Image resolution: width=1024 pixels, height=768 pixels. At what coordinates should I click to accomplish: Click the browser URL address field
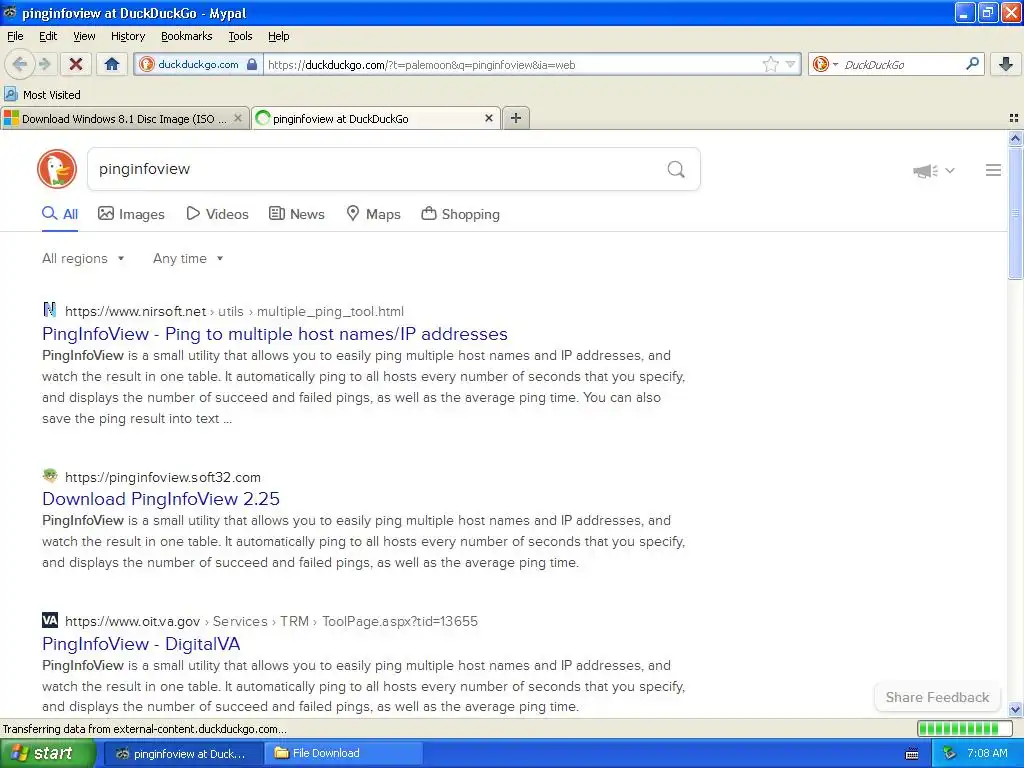coord(513,65)
